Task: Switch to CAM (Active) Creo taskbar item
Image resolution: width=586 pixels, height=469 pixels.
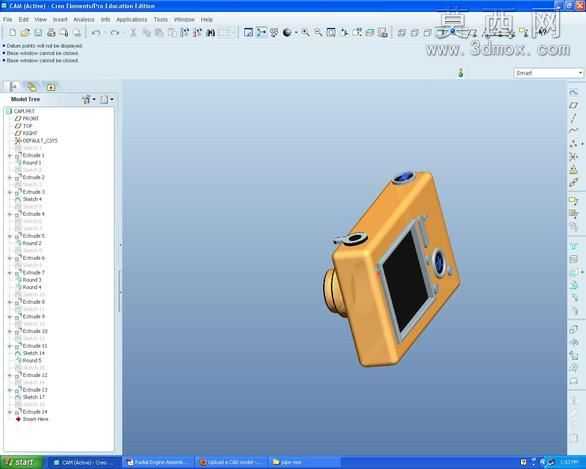Action: 84,463
